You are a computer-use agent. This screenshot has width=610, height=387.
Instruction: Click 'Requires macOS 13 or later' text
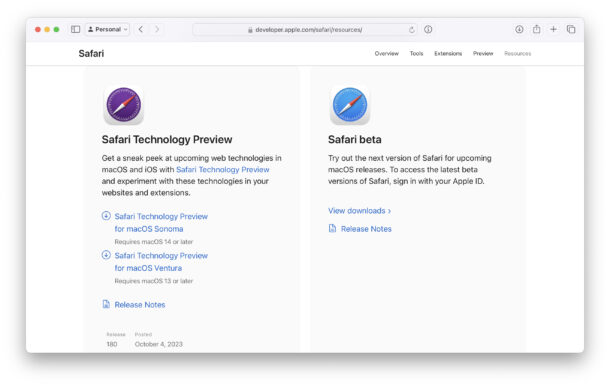tap(154, 281)
